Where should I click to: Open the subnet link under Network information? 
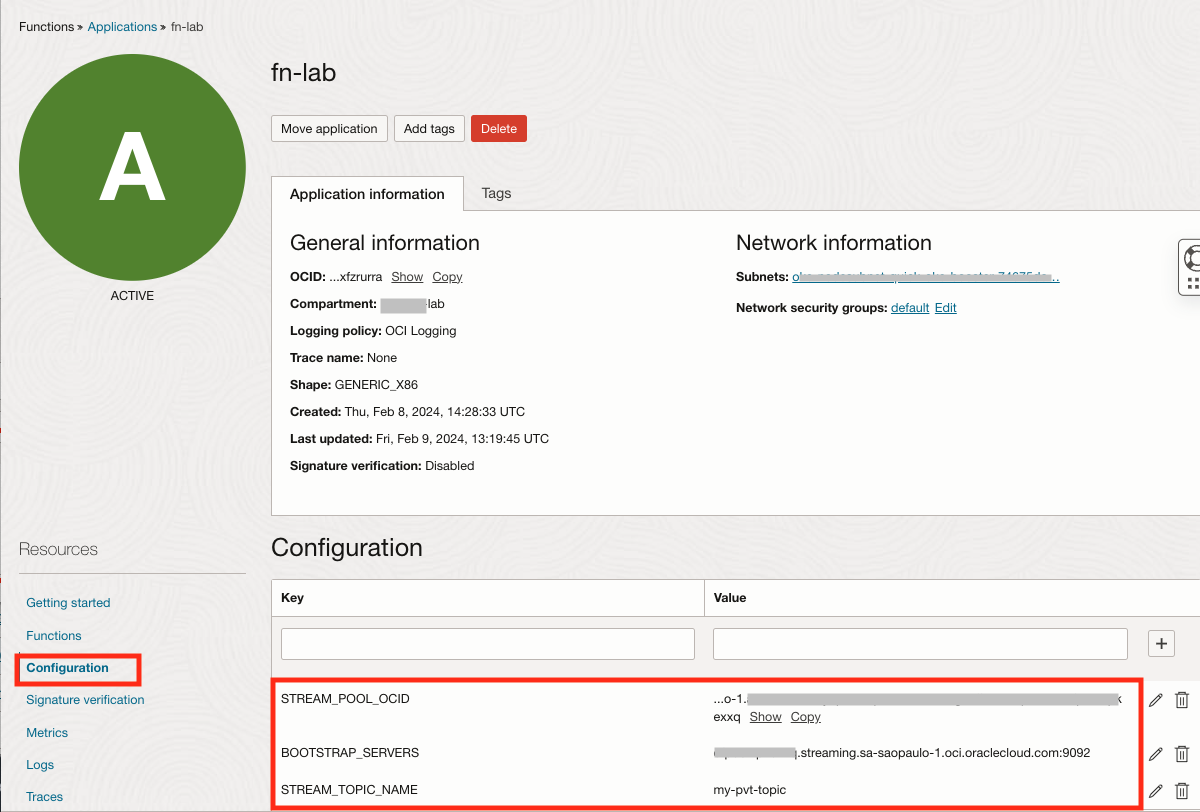tap(925, 277)
